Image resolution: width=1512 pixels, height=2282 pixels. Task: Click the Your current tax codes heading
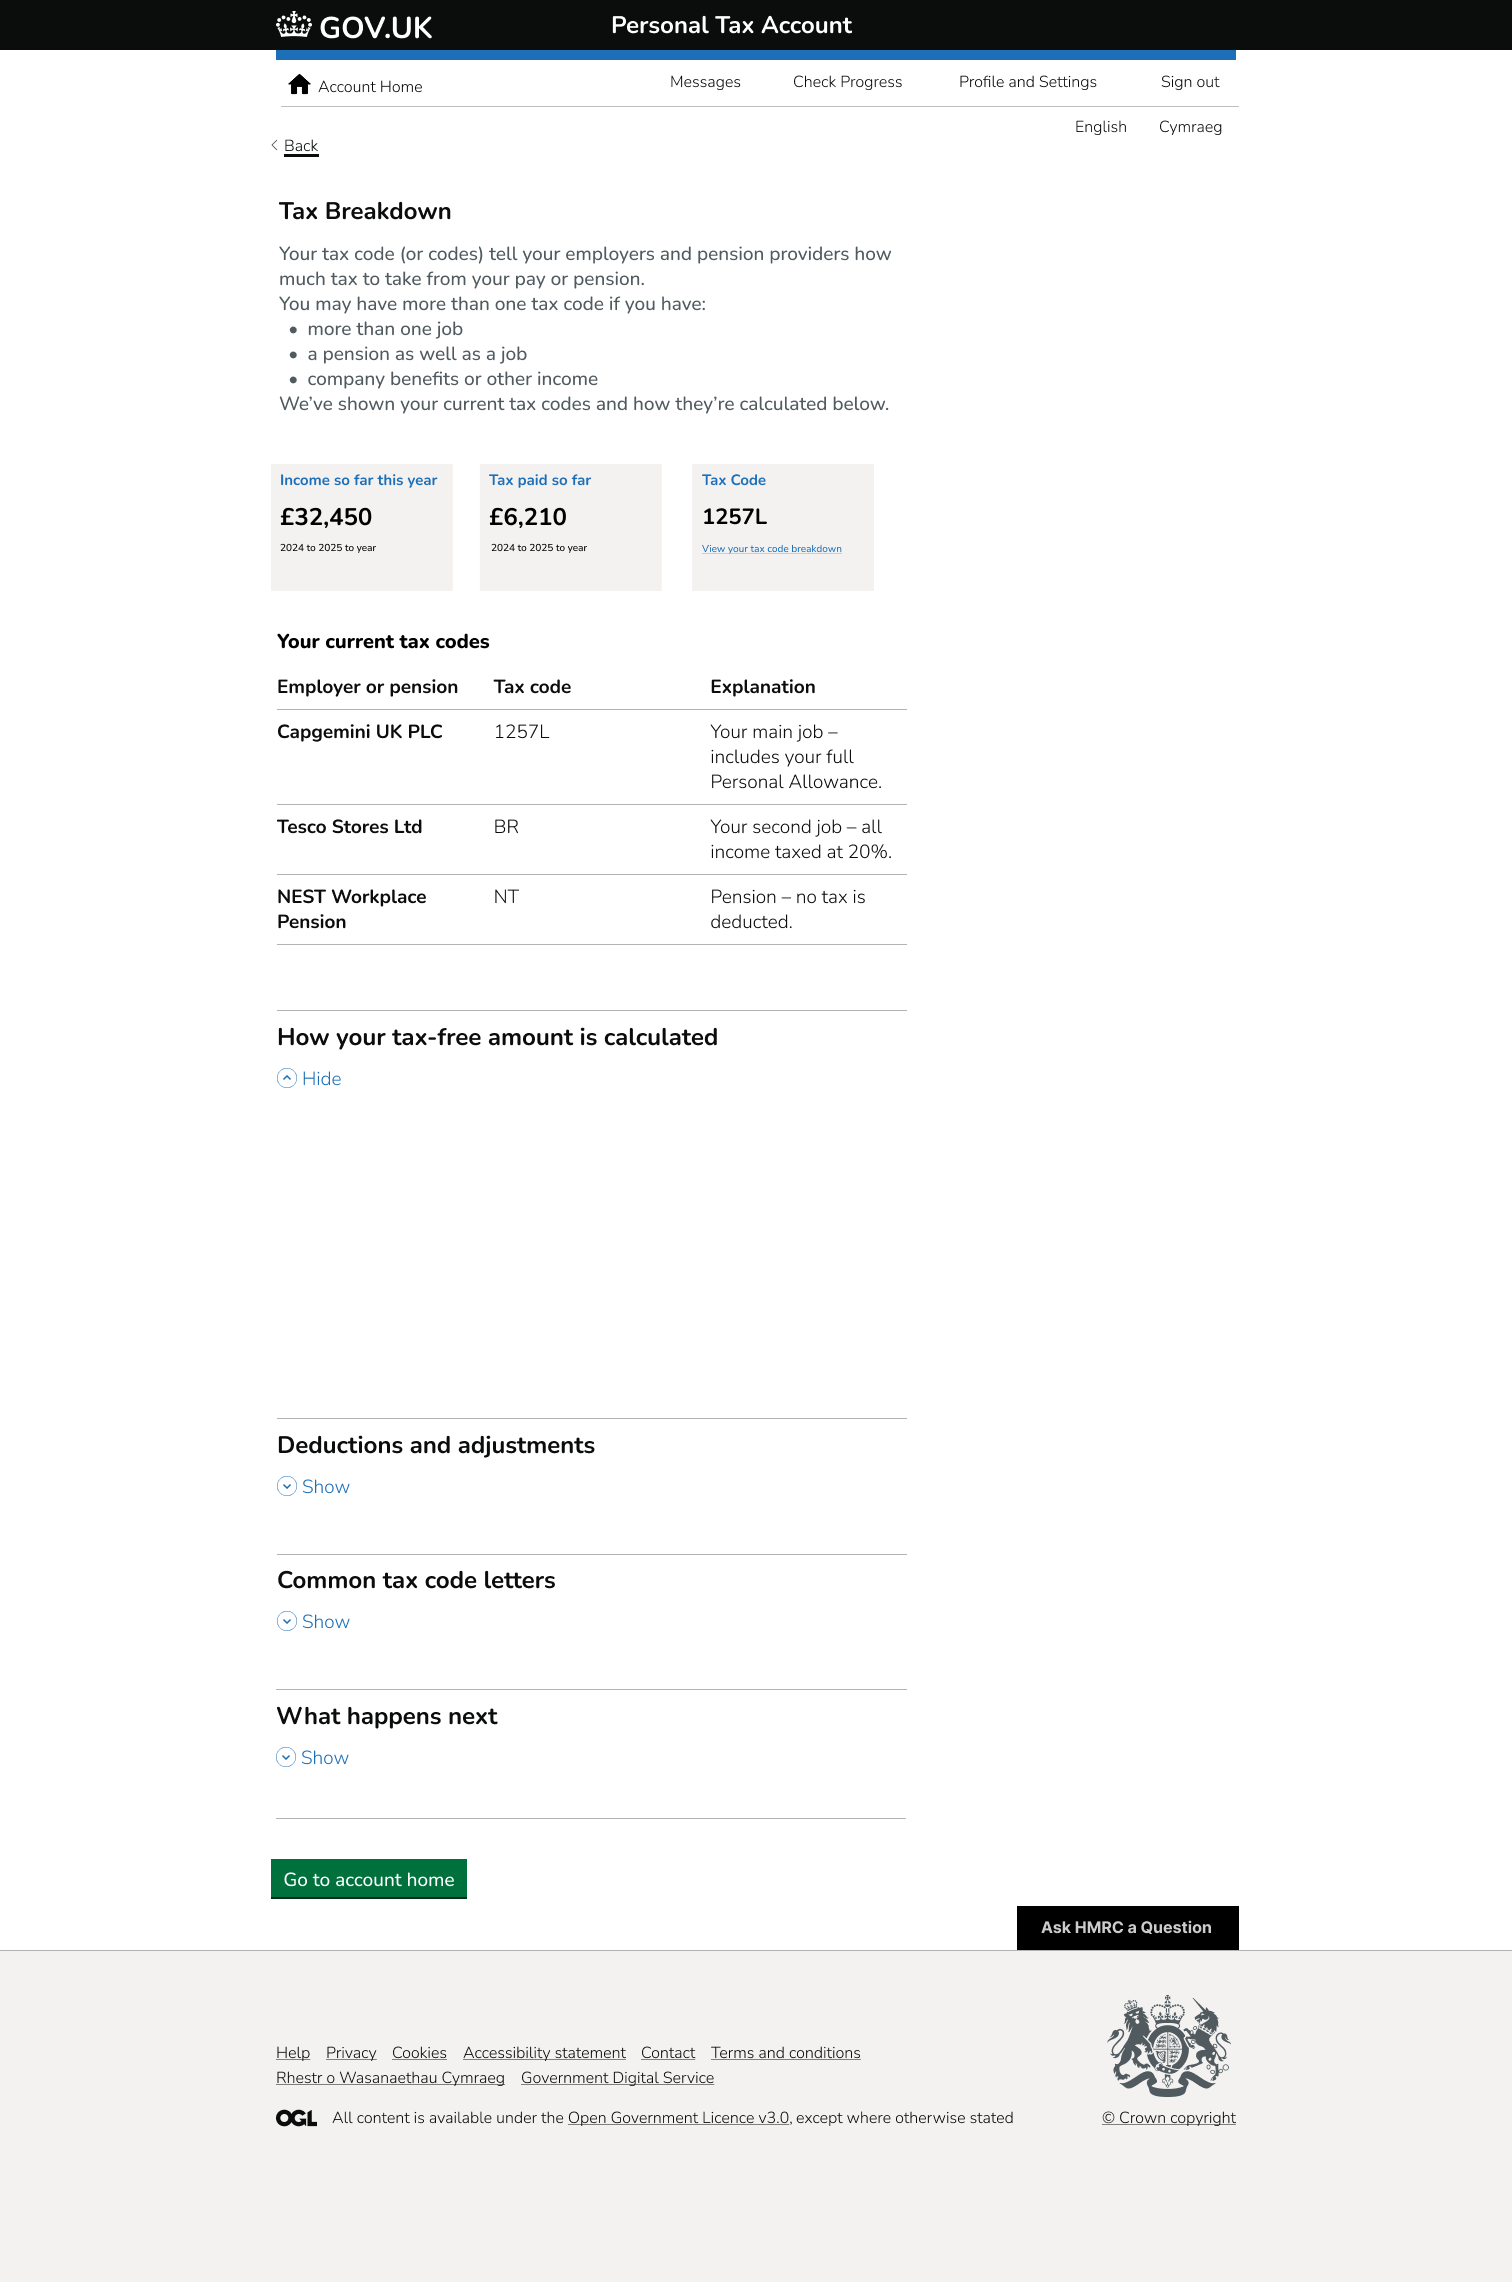(x=383, y=642)
